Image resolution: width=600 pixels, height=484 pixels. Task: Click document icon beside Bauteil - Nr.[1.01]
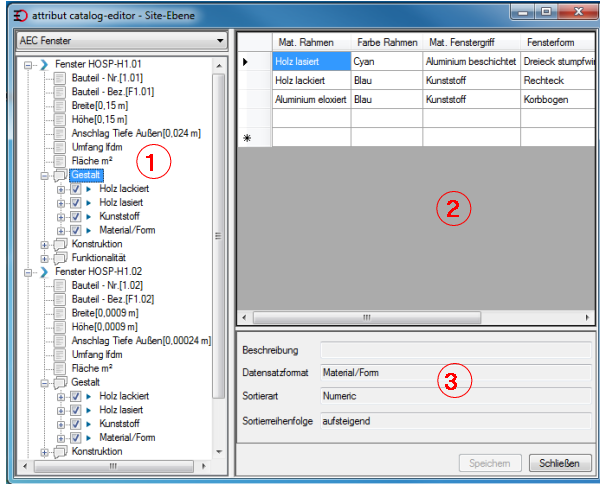tap(60, 78)
